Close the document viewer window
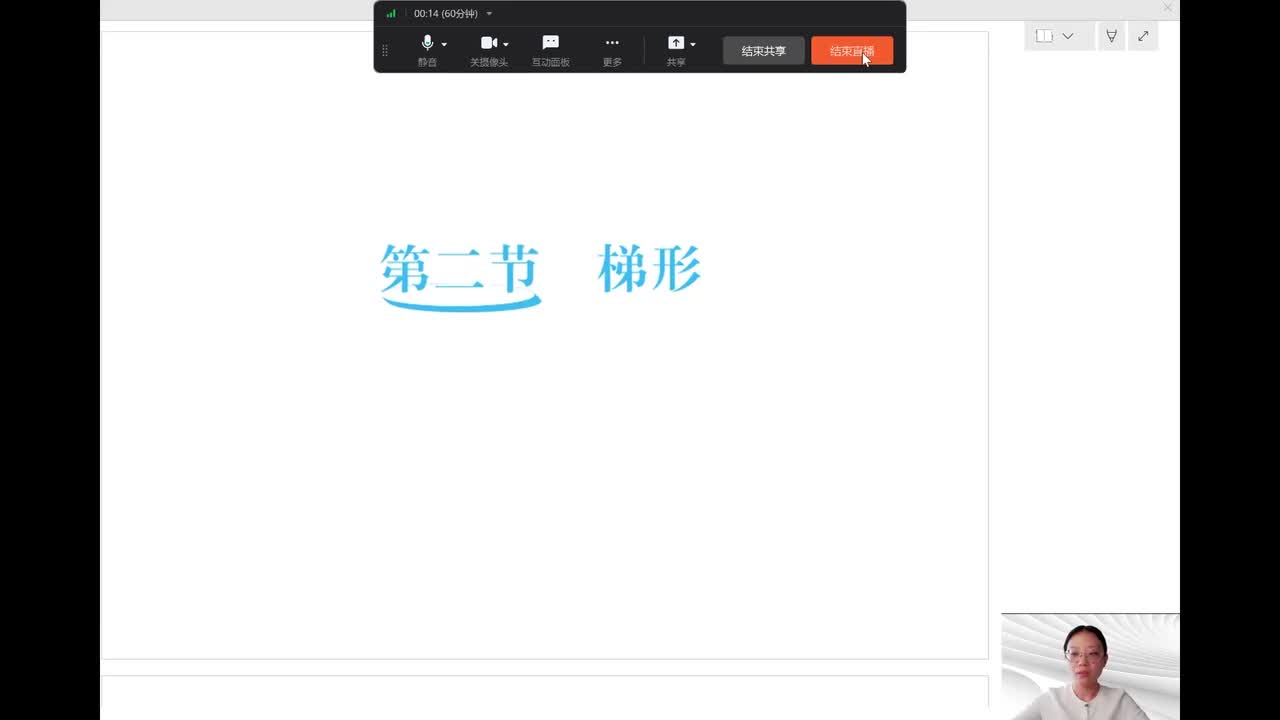This screenshot has height=720, width=1280. (1167, 8)
